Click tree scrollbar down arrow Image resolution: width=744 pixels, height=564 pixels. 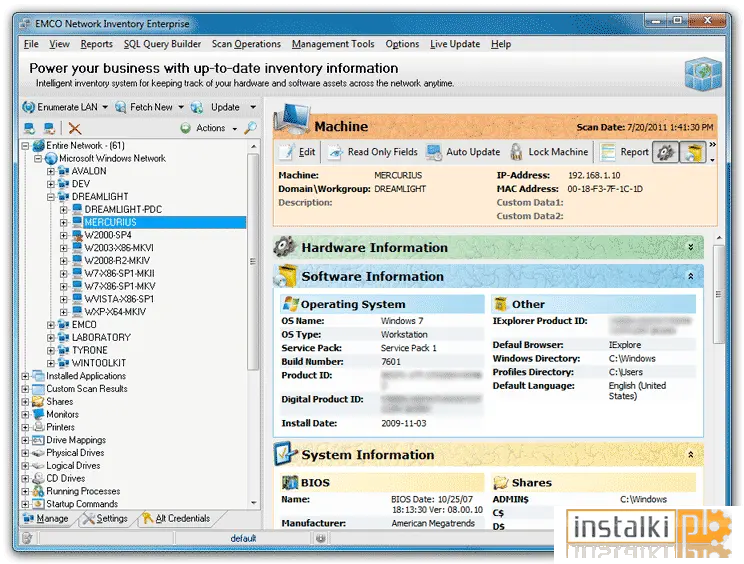[254, 503]
